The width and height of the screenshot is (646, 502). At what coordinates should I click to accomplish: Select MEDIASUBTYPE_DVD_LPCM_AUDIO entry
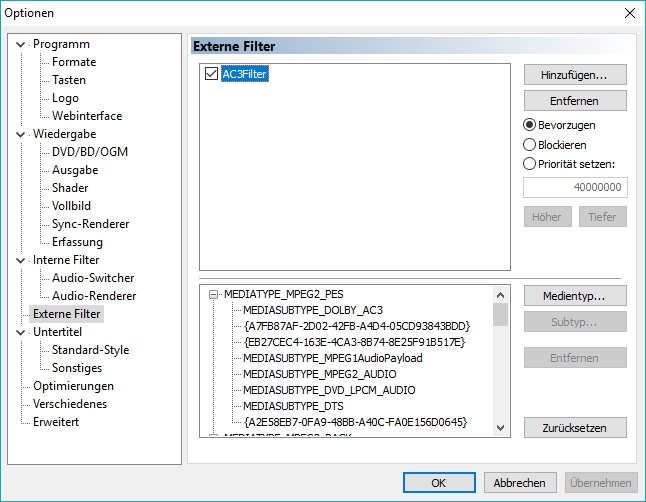[329, 390]
